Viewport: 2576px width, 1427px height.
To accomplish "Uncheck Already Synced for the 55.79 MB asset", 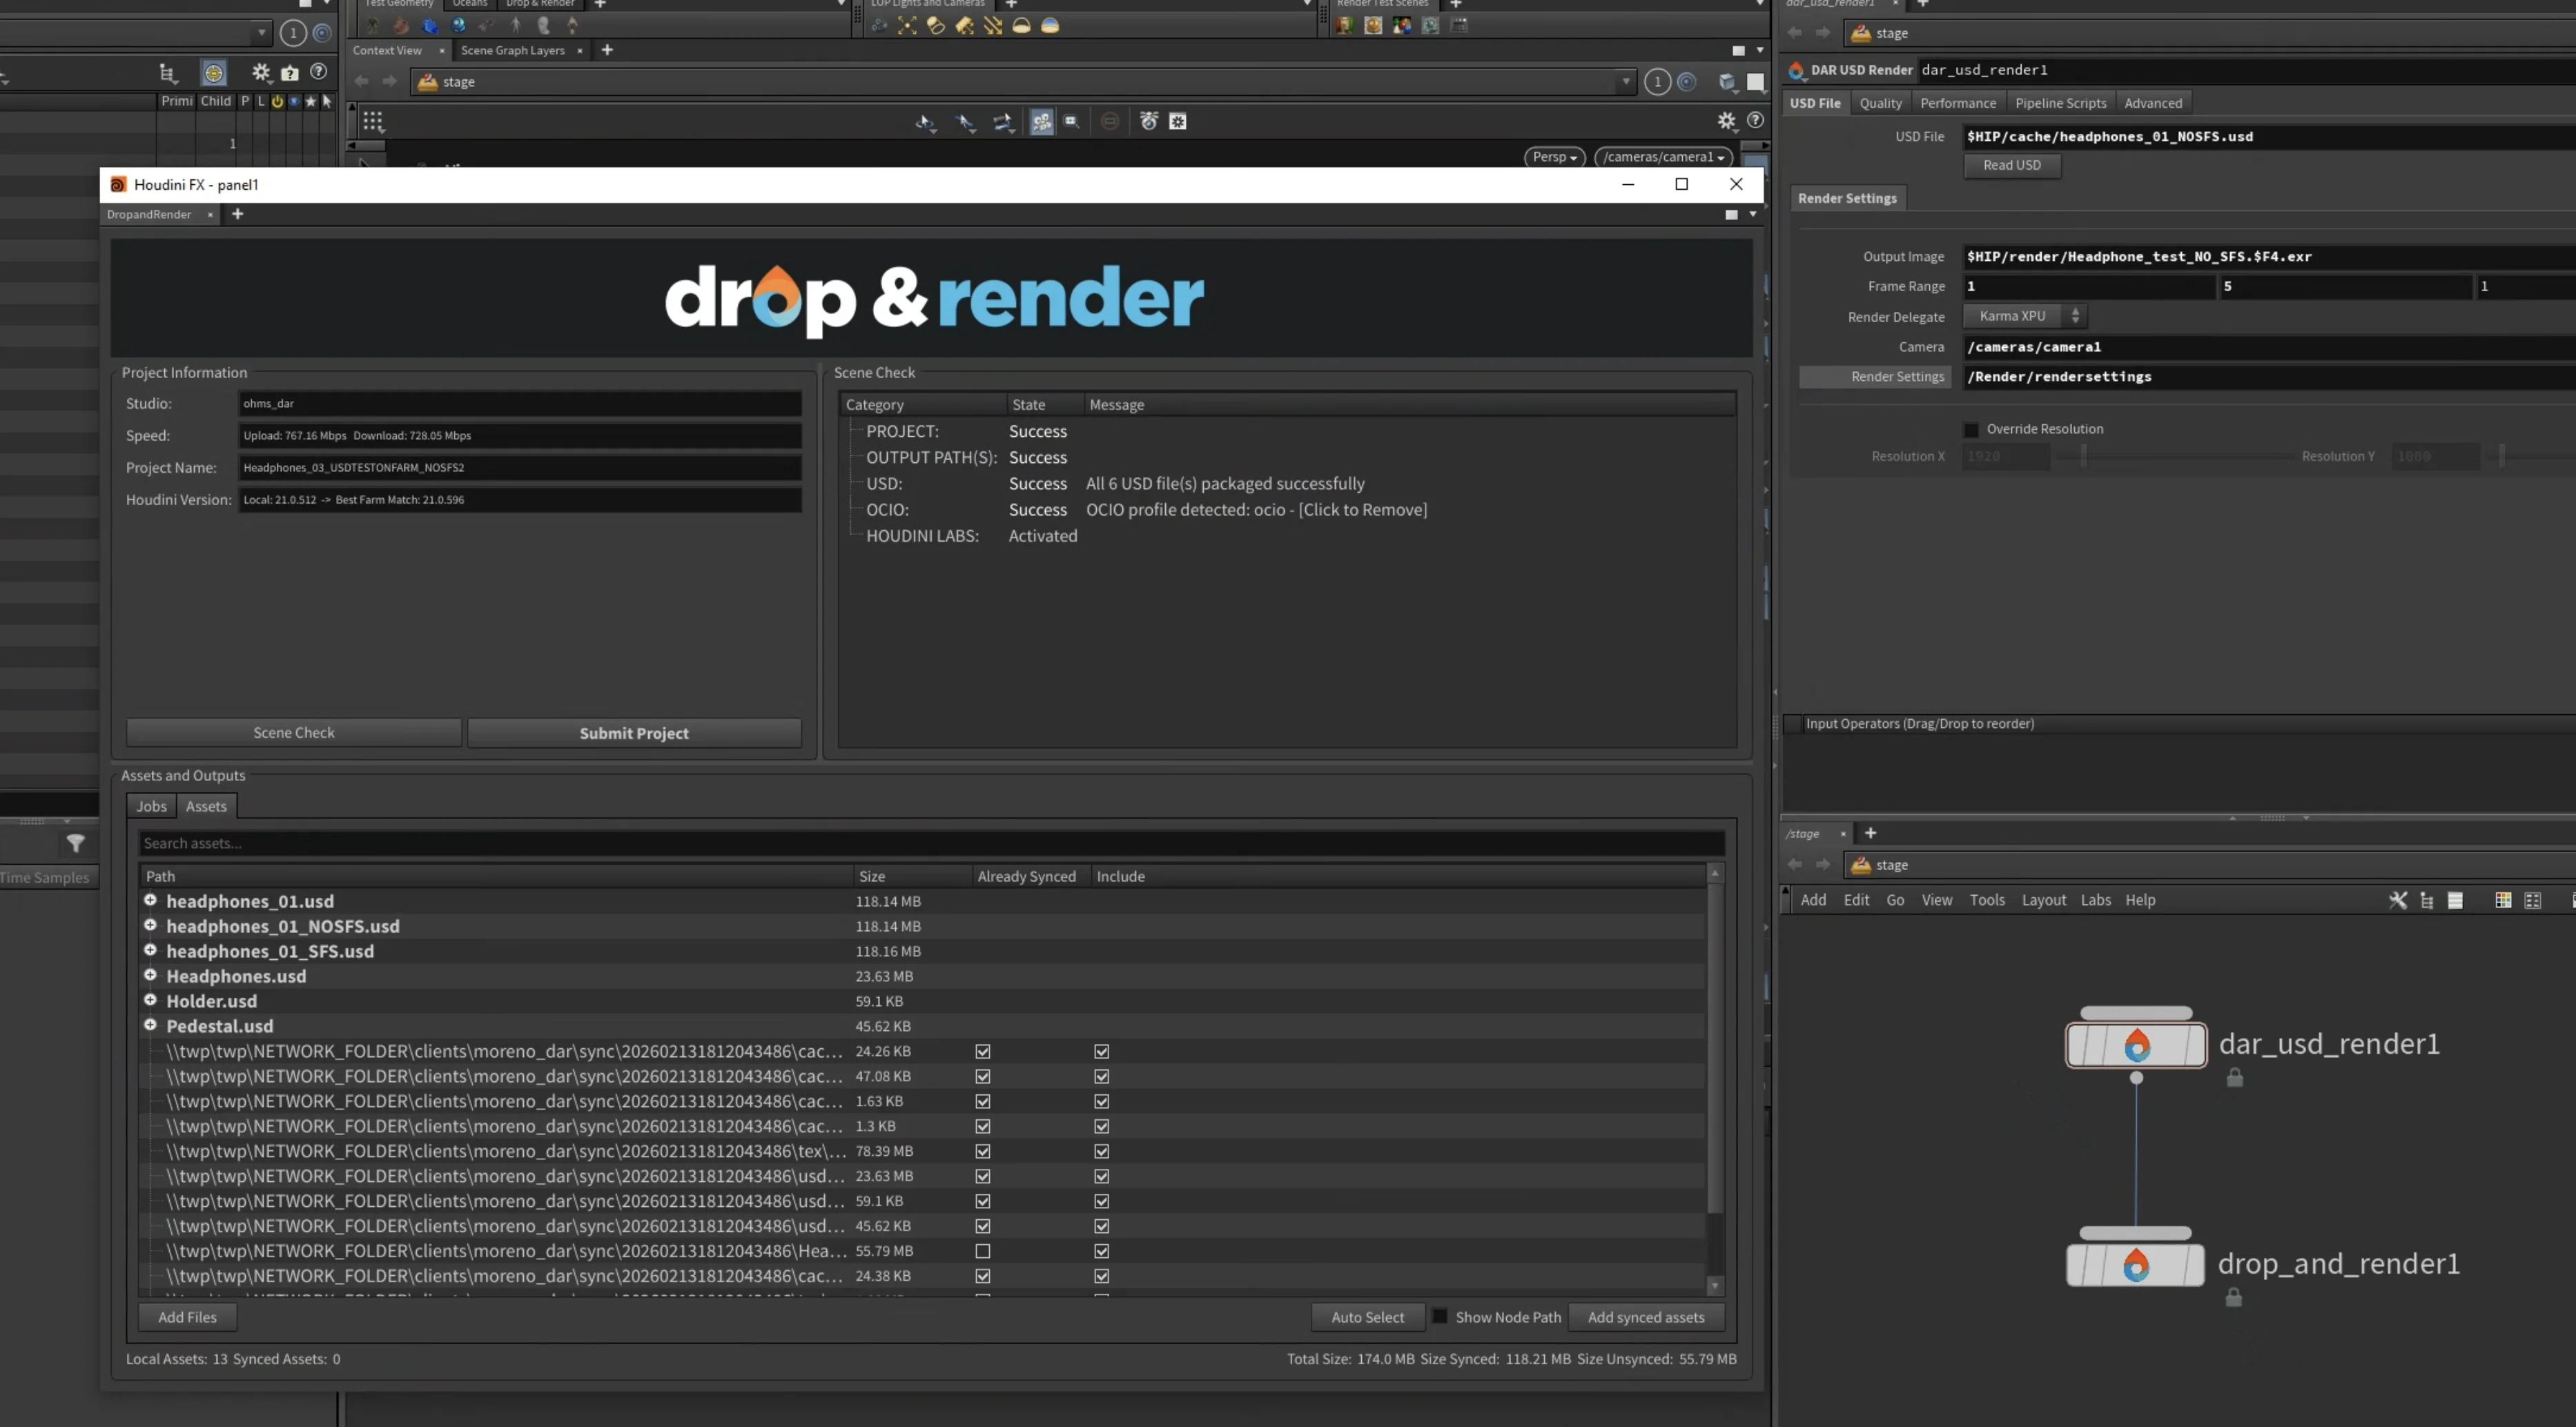I will (x=983, y=1250).
